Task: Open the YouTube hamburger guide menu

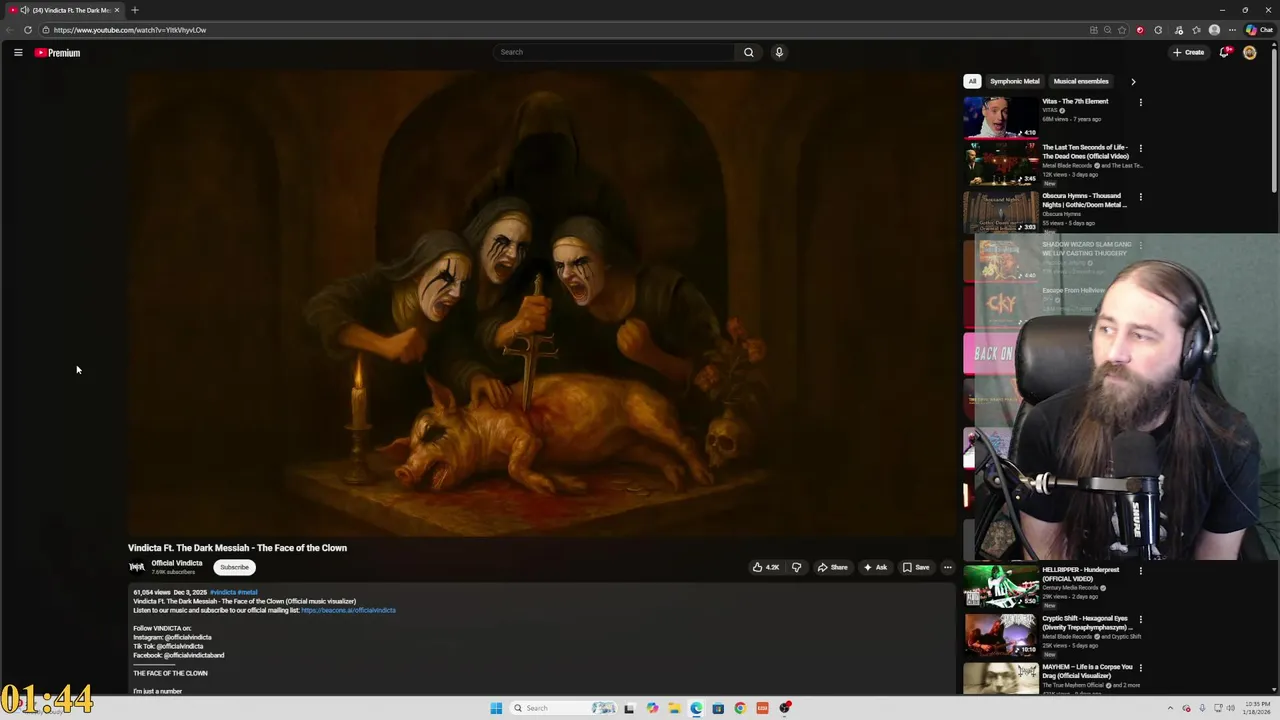Action: coord(18,53)
